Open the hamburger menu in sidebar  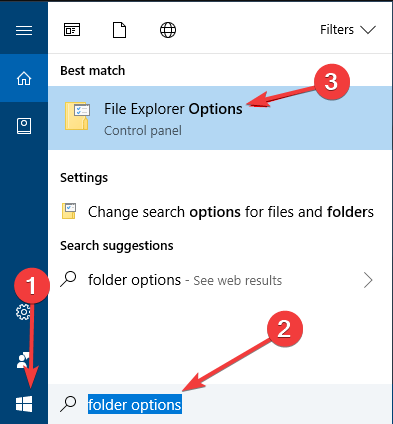point(24,30)
